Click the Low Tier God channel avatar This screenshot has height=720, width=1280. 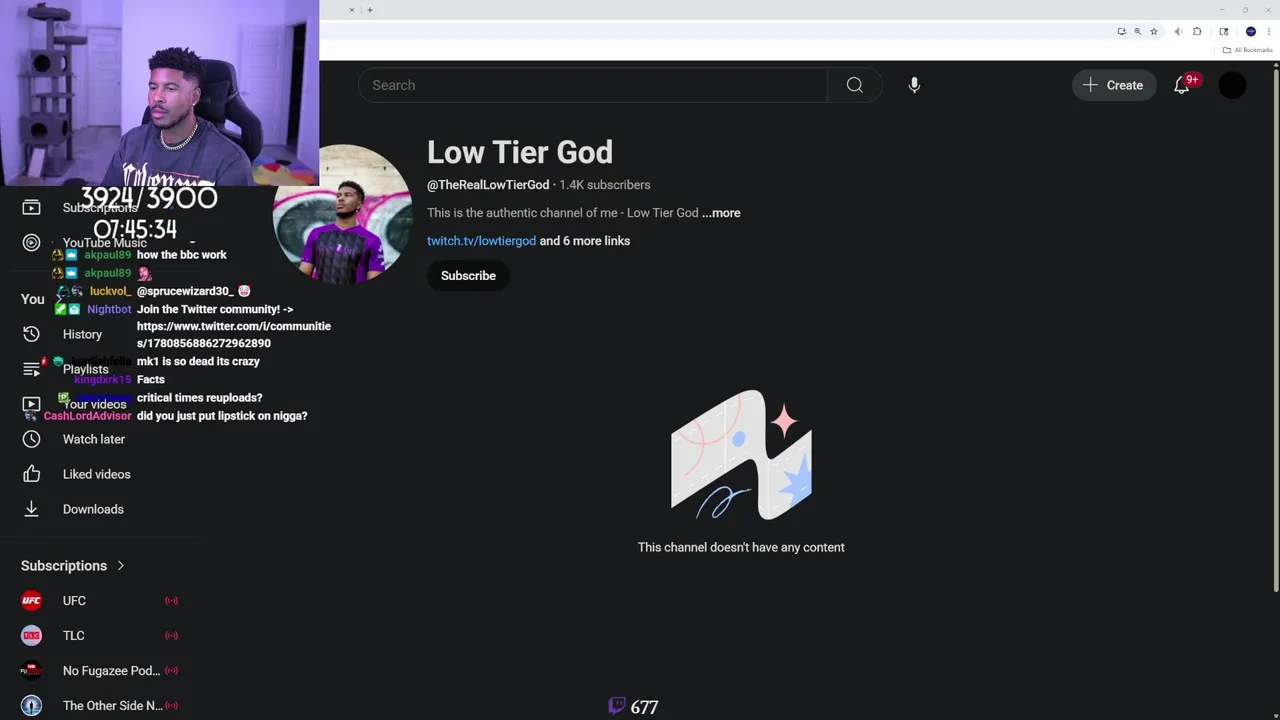(343, 214)
